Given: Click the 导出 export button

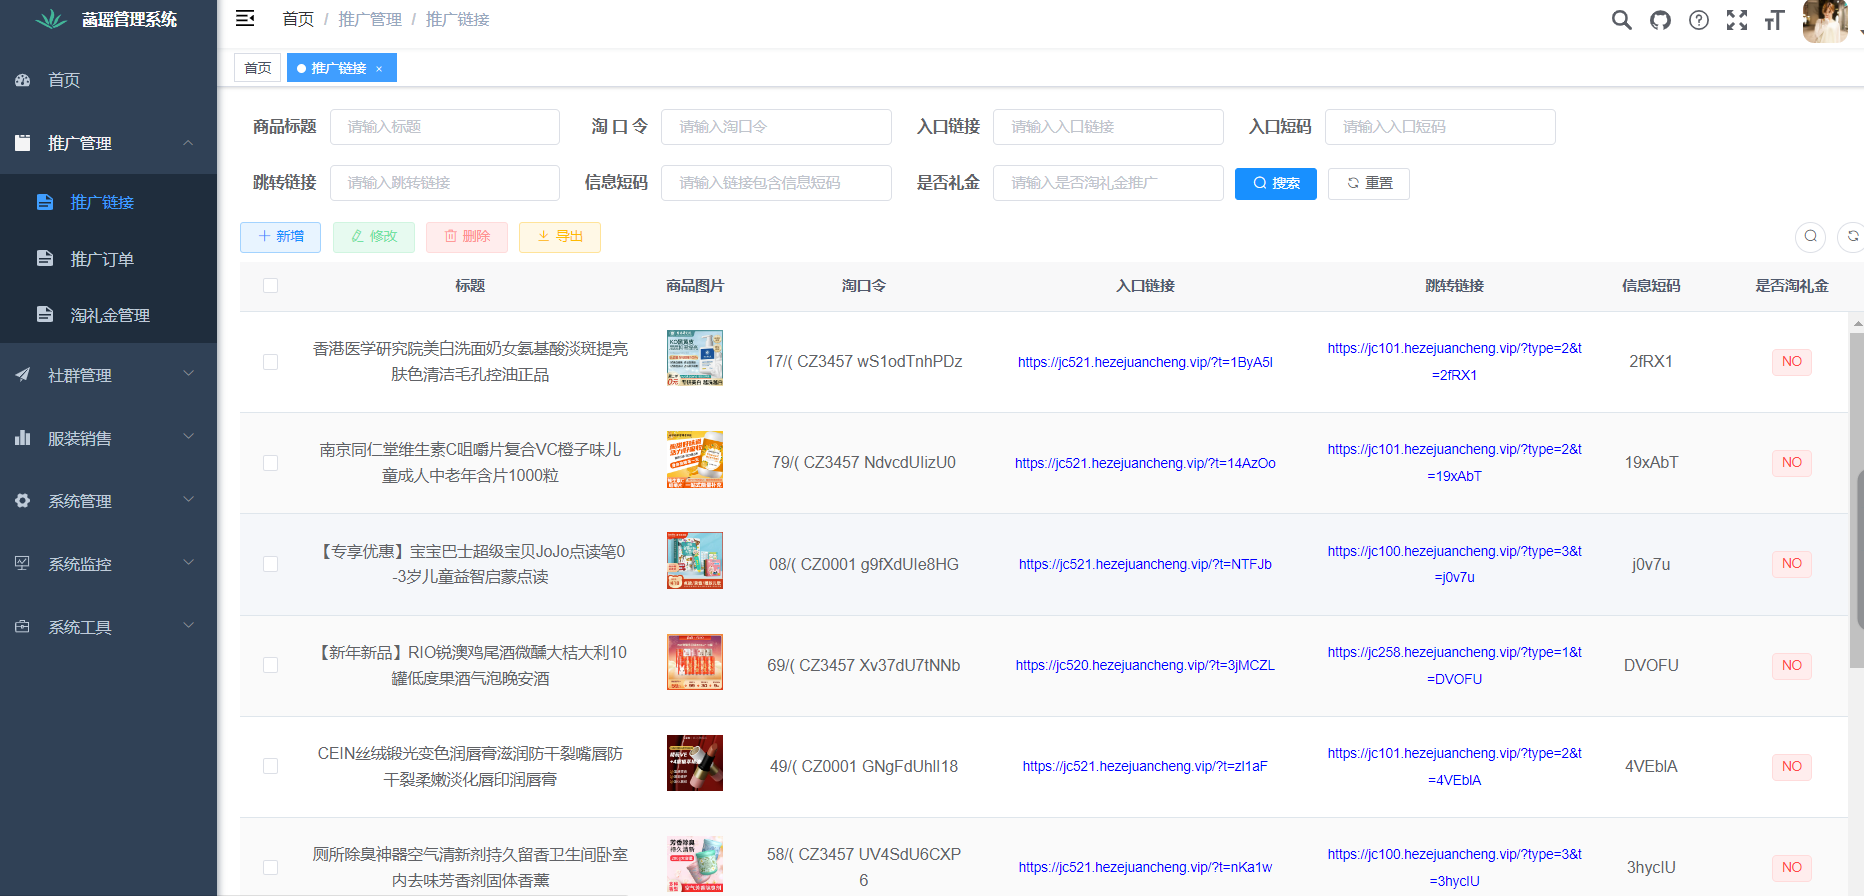Looking at the screenshot, I should (x=560, y=237).
